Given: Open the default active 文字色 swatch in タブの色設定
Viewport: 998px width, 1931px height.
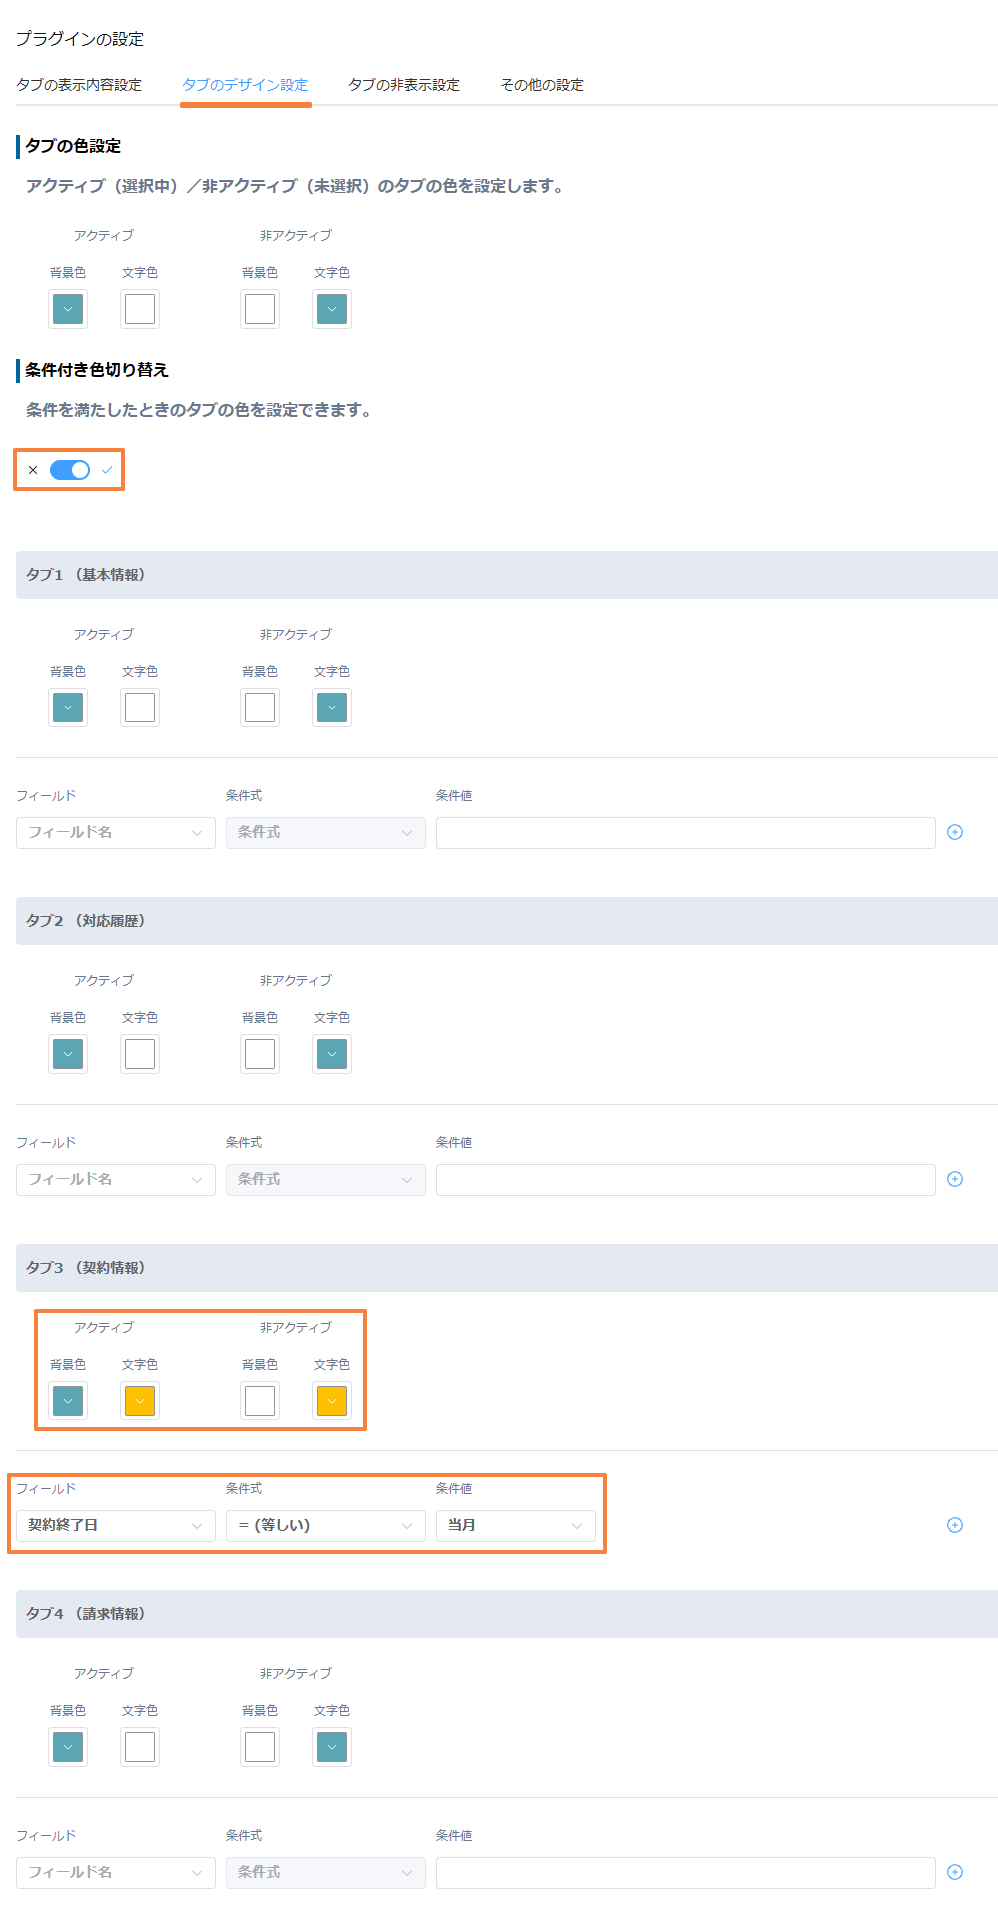Looking at the screenshot, I should tap(140, 309).
